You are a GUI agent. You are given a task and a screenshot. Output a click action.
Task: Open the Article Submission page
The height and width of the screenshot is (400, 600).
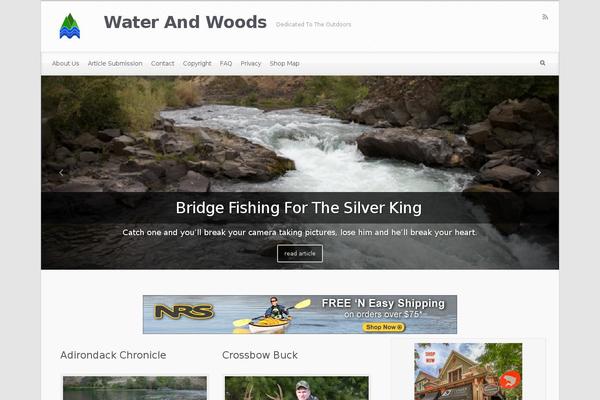[x=115, y=64]
